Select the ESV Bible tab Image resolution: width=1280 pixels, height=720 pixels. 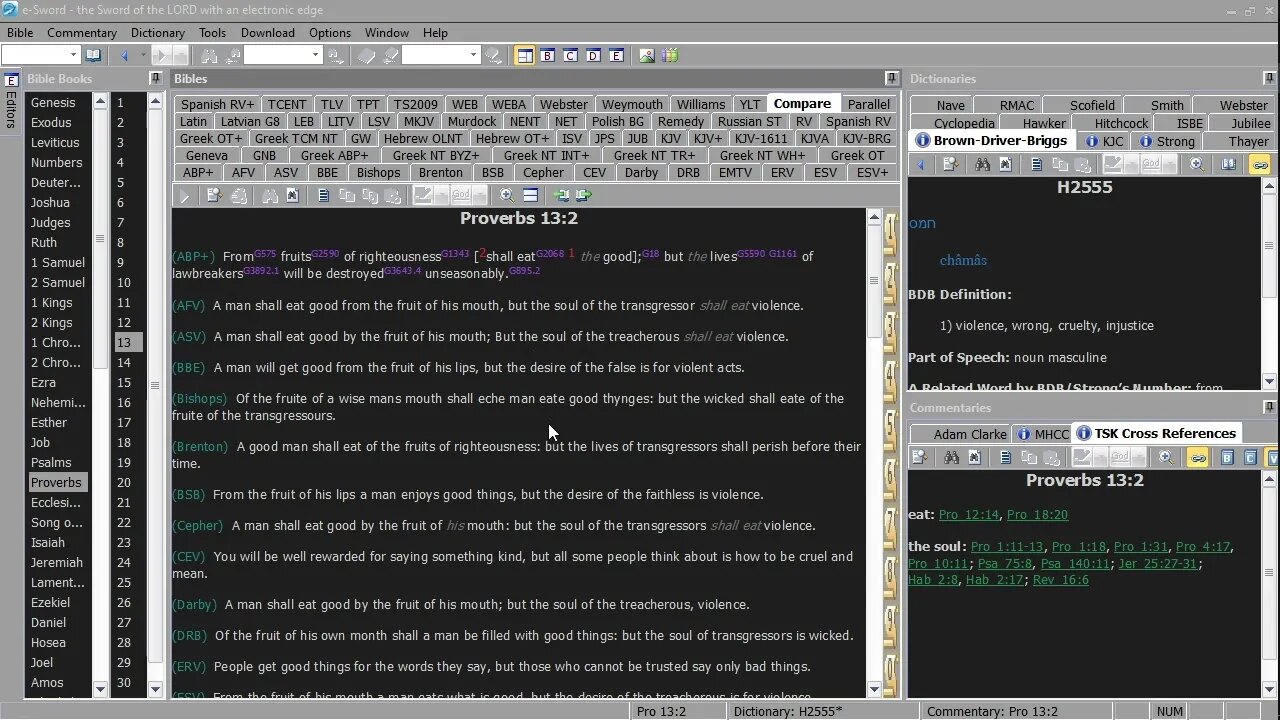click(x=825, y=172)
